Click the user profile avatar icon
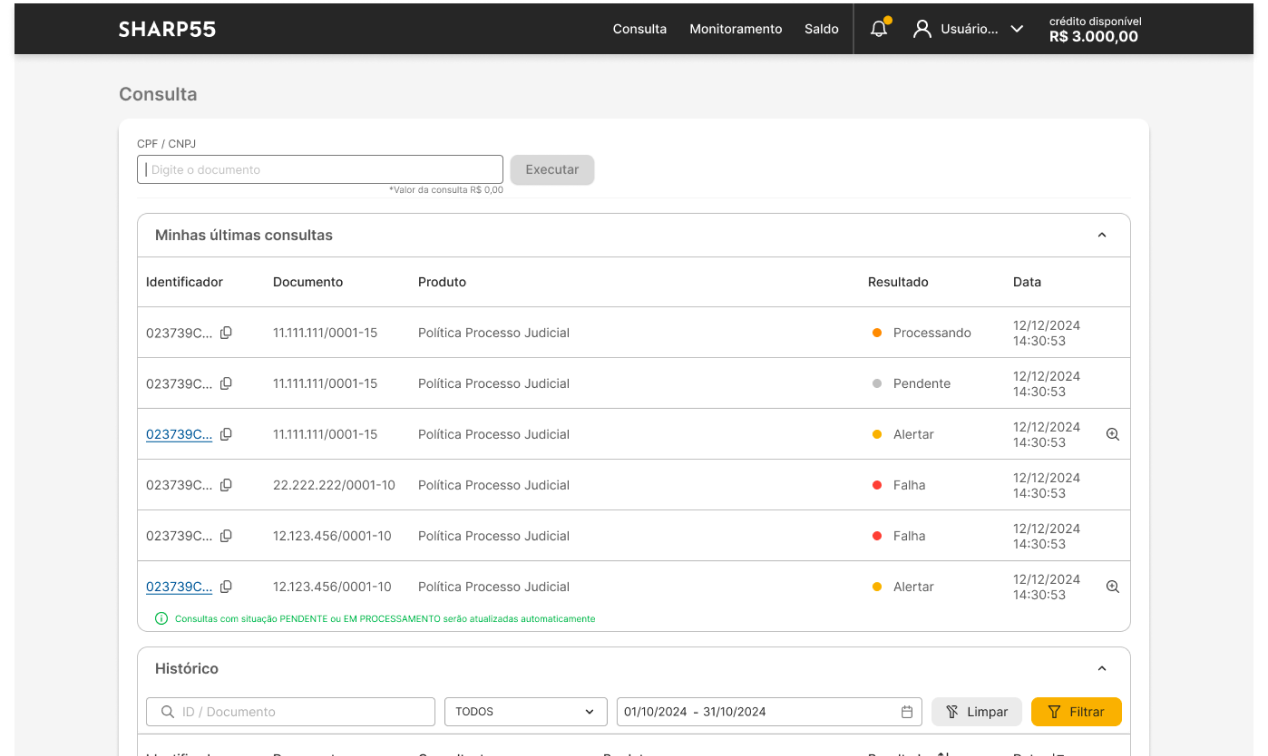Image resolution: width=1268 pixels, height=756 pixels. (x=922, y=29)
